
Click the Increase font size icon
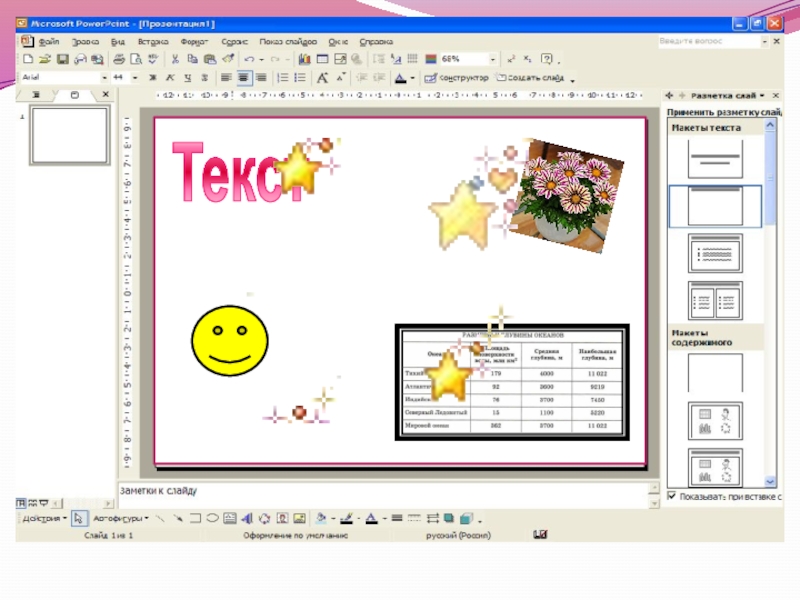322,77
